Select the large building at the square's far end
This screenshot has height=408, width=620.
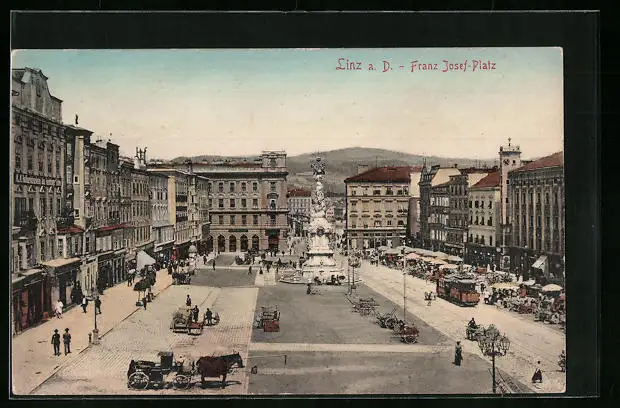(x=245, y=204)
